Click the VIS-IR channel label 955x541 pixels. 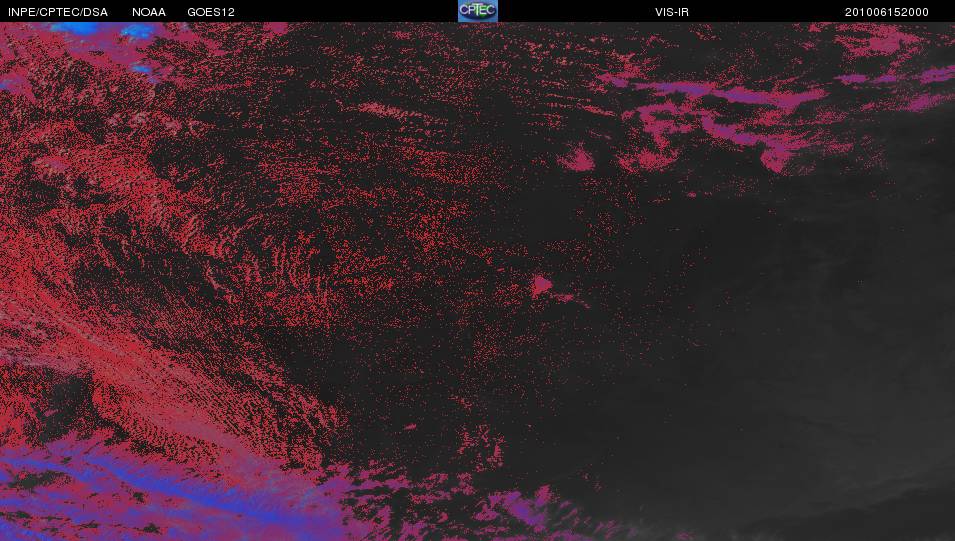(x=672, y=12)
